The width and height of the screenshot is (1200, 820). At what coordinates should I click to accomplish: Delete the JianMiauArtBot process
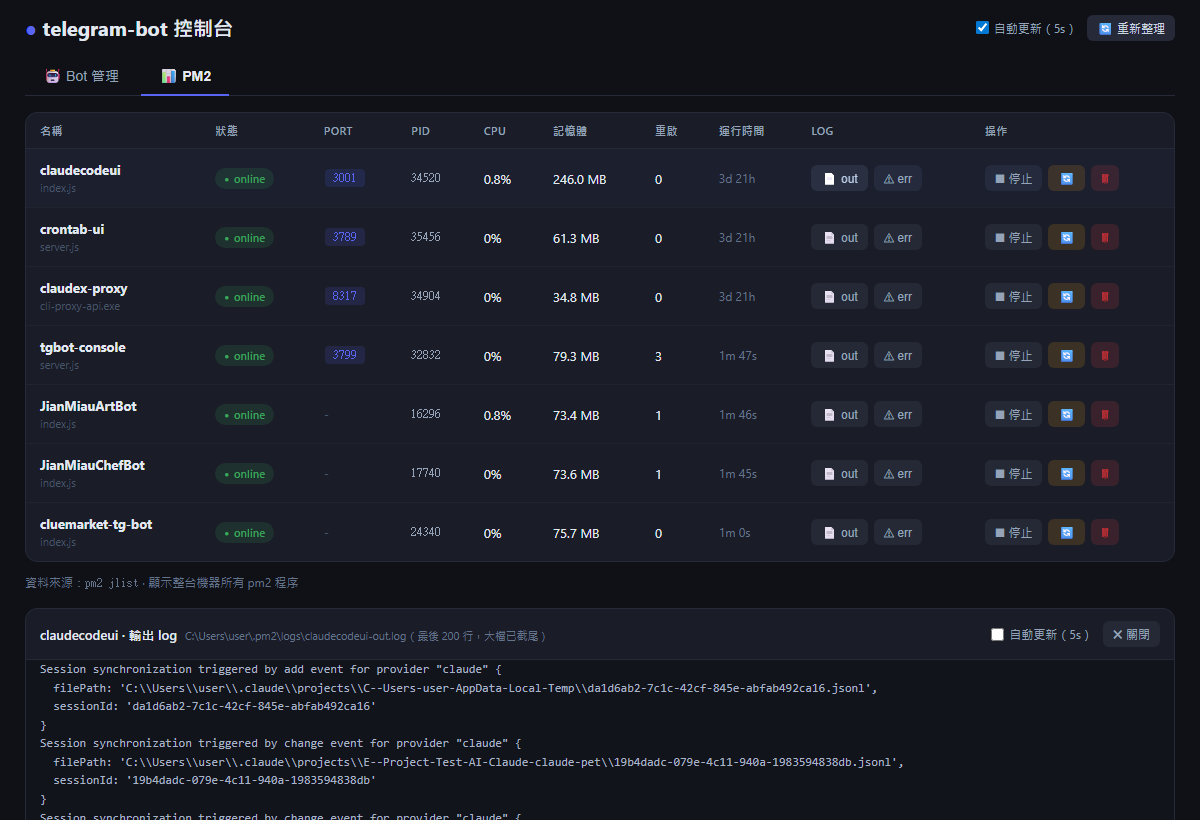click(1105, 415)
